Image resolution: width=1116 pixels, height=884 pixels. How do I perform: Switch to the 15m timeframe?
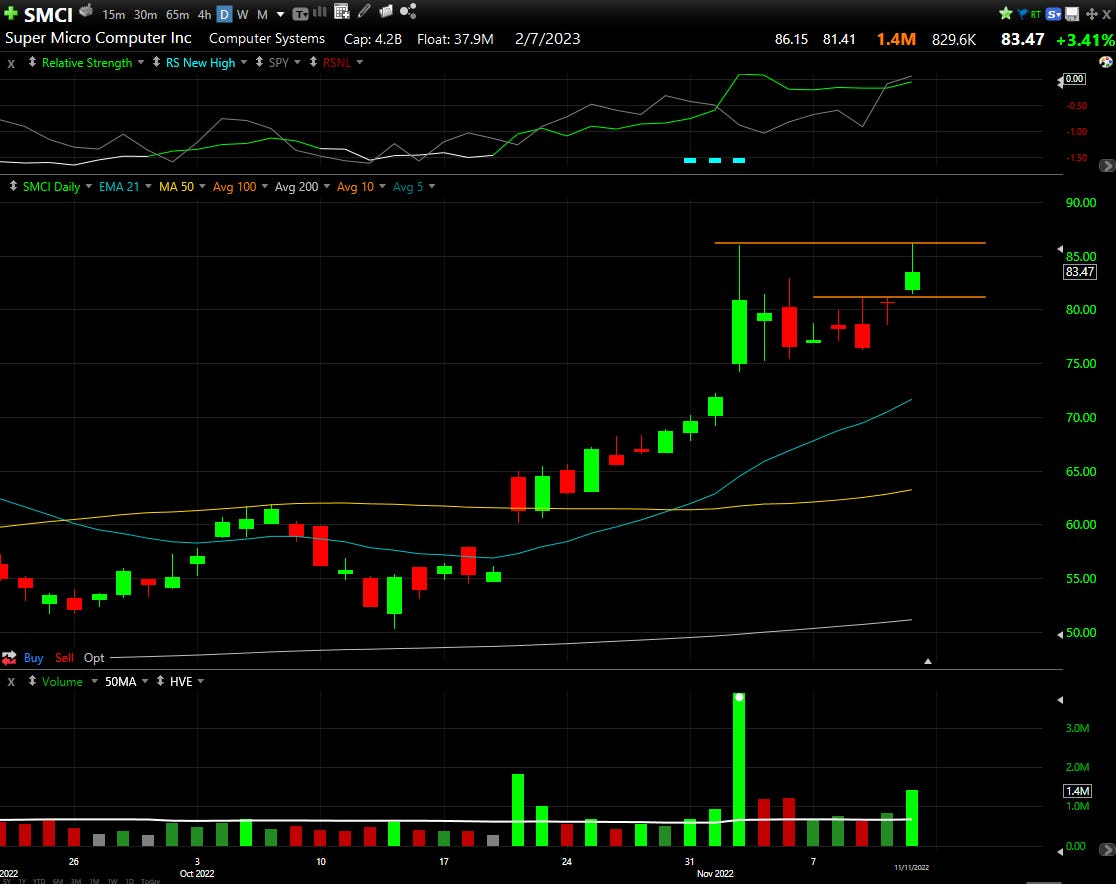[x=113, y=14]
